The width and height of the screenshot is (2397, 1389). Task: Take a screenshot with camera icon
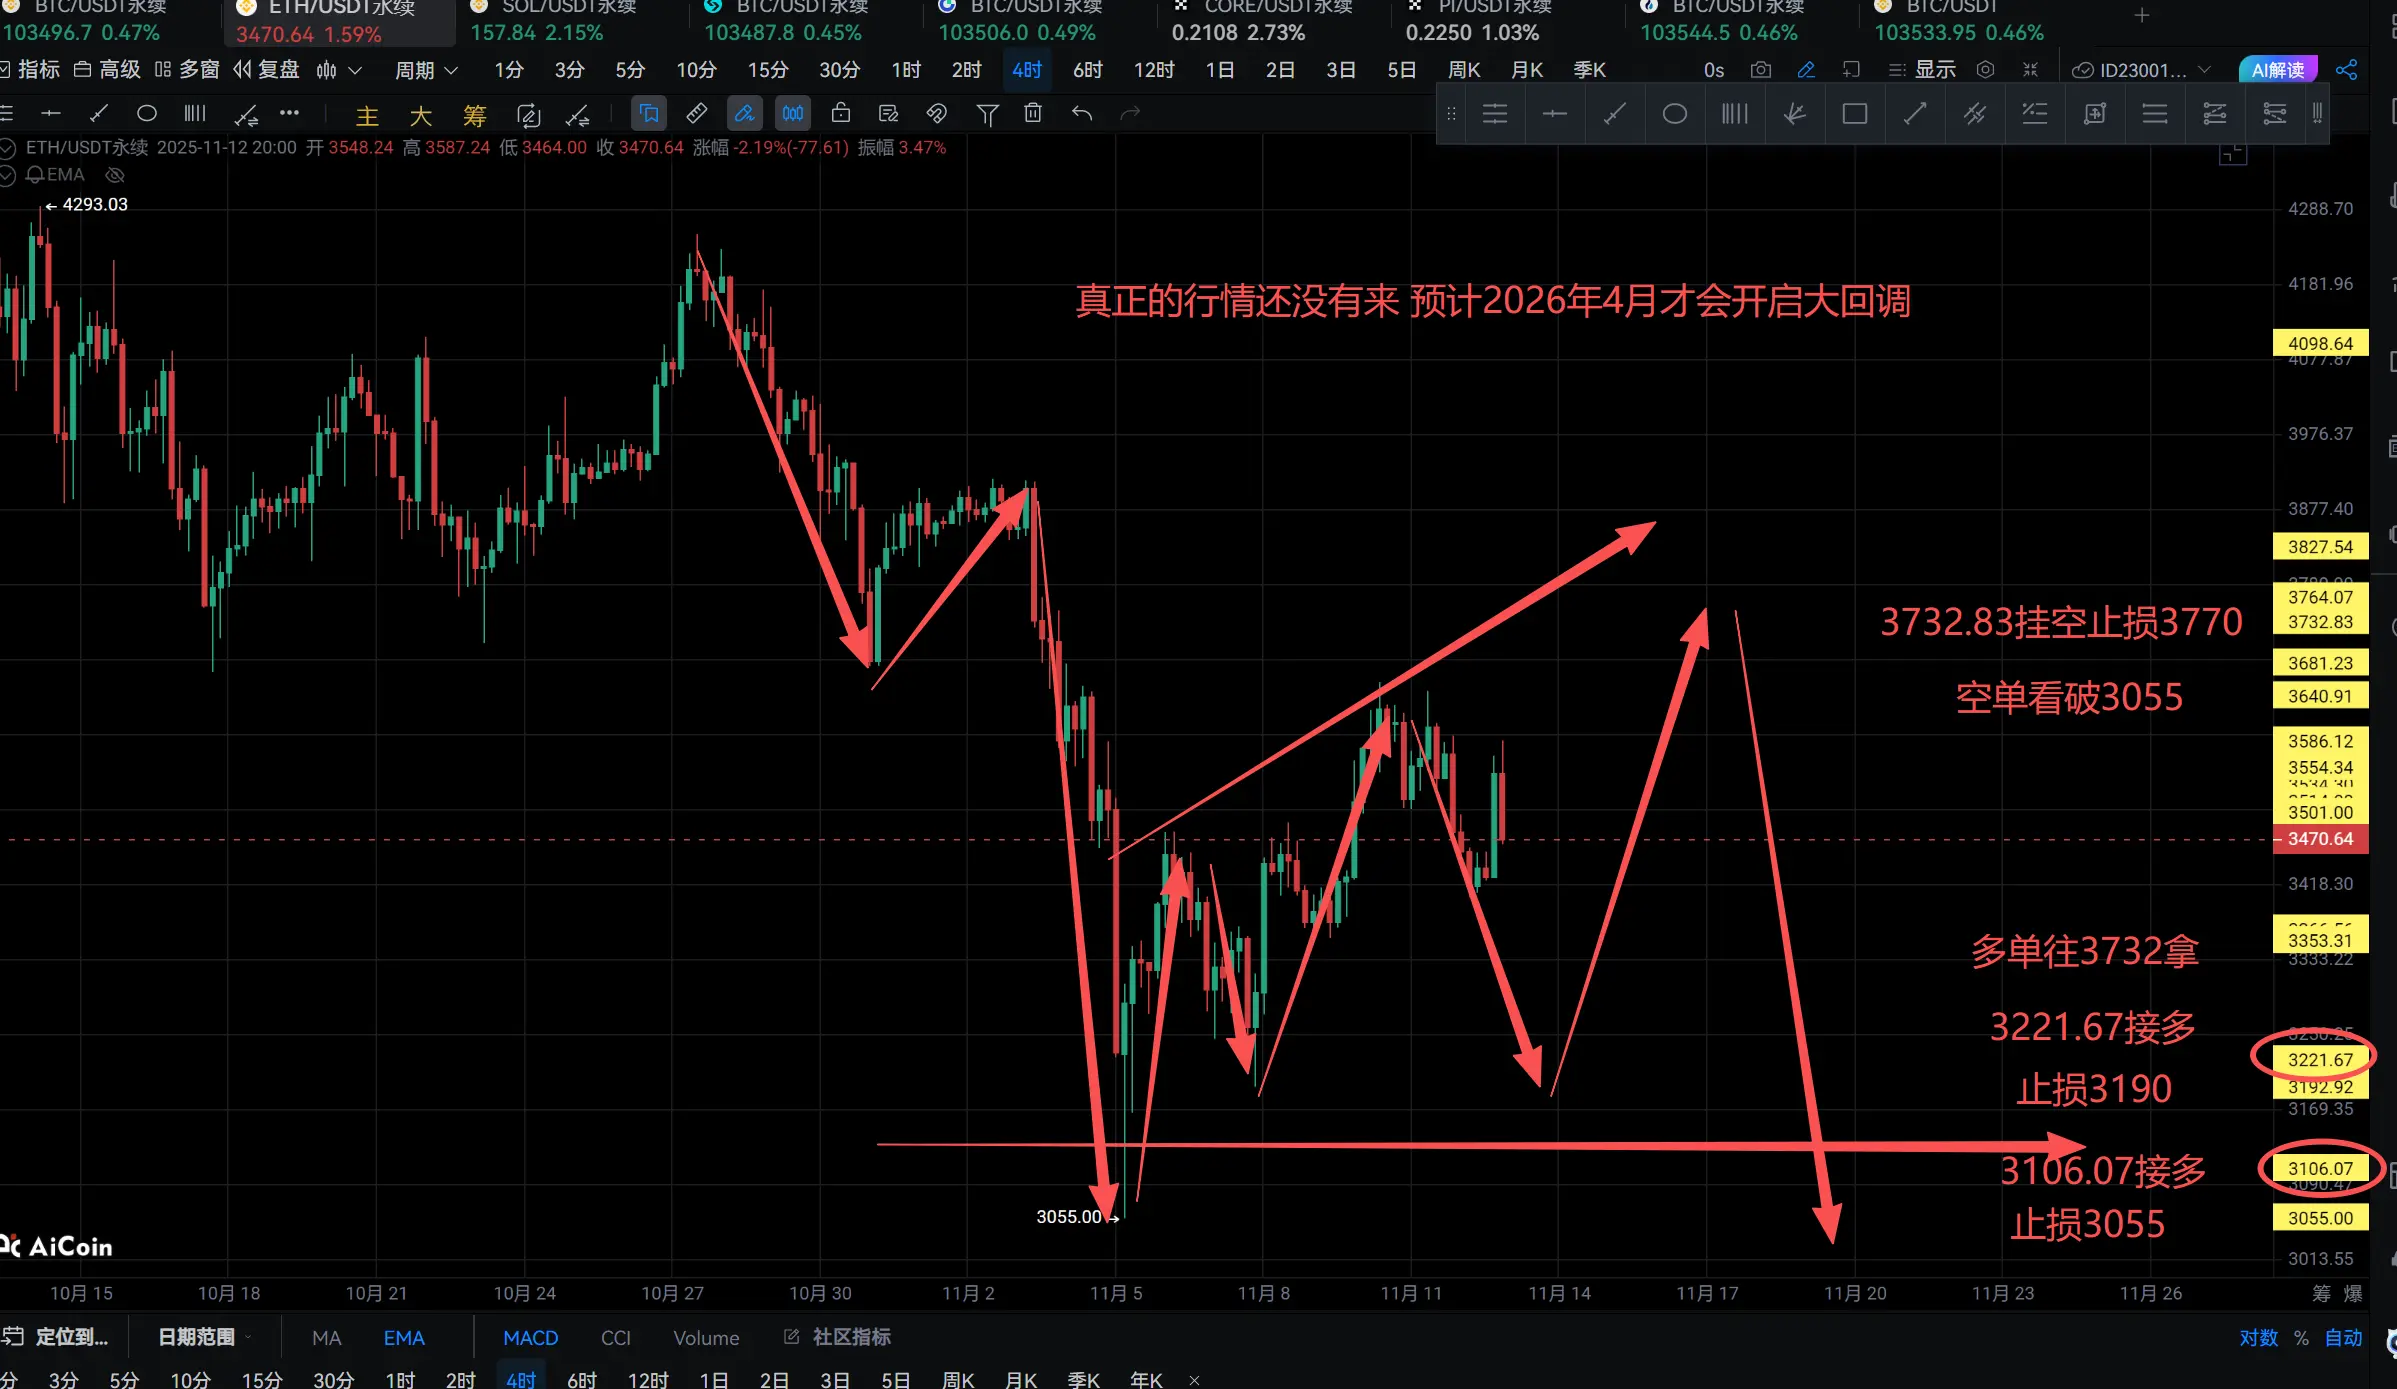pos(1760,70)
